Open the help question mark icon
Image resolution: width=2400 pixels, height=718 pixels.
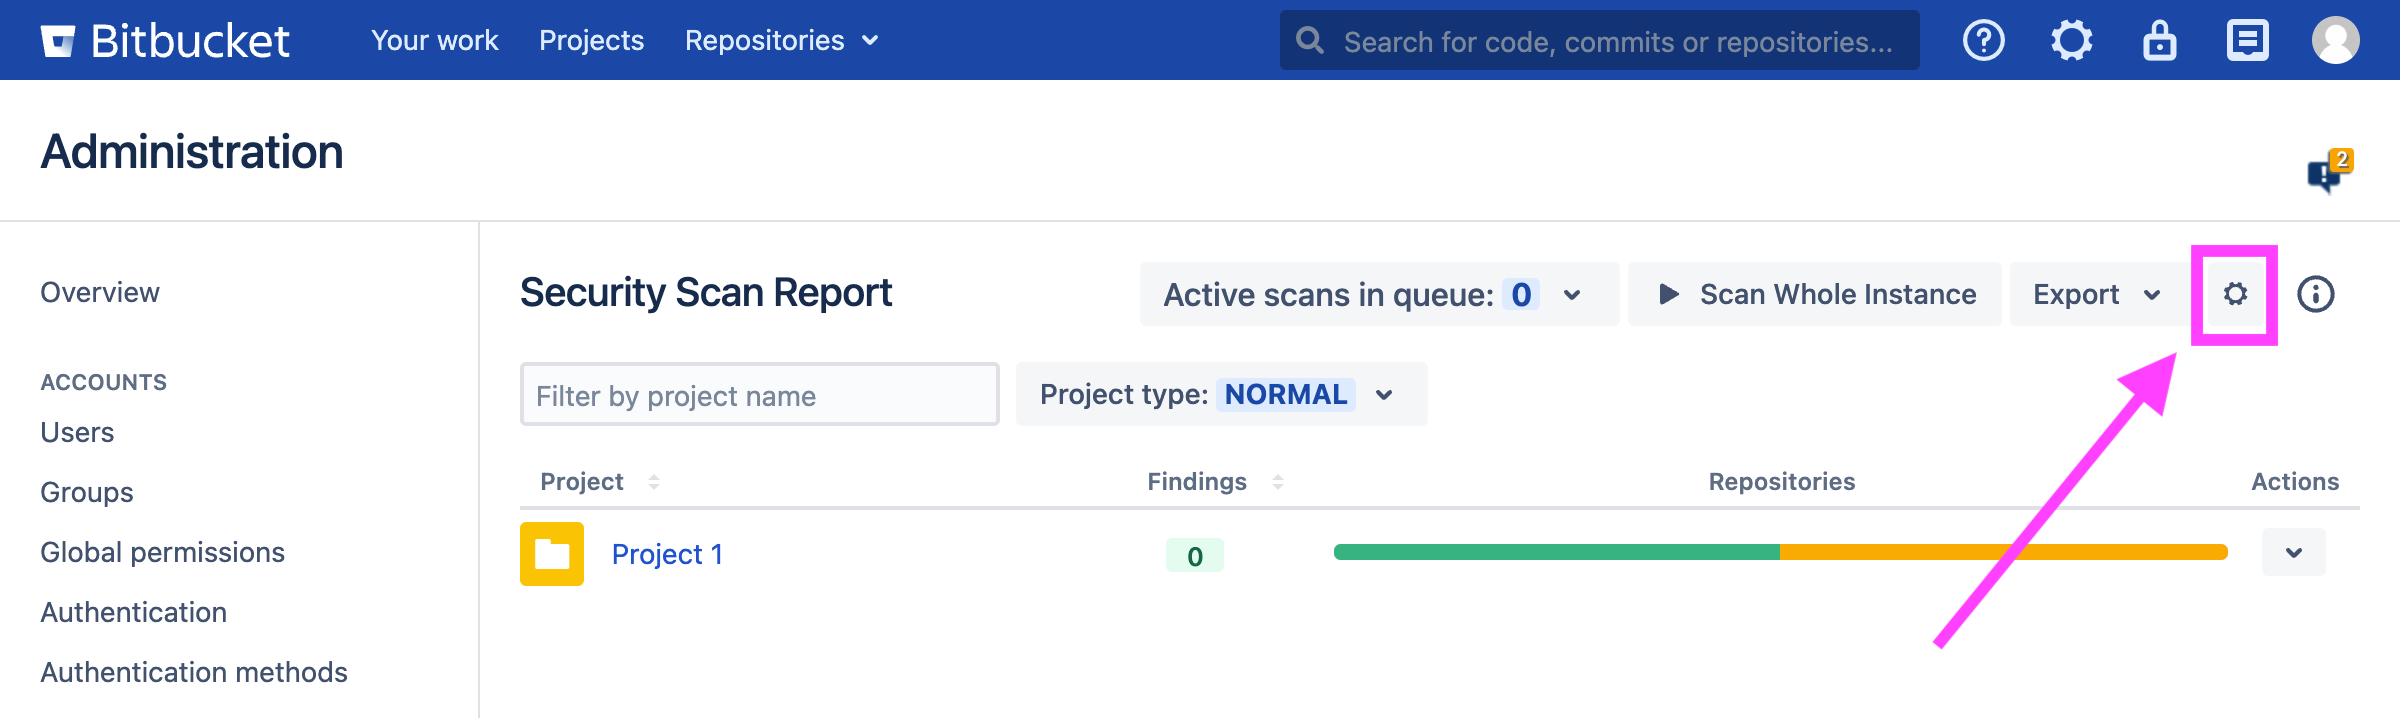pos(1983,41)
